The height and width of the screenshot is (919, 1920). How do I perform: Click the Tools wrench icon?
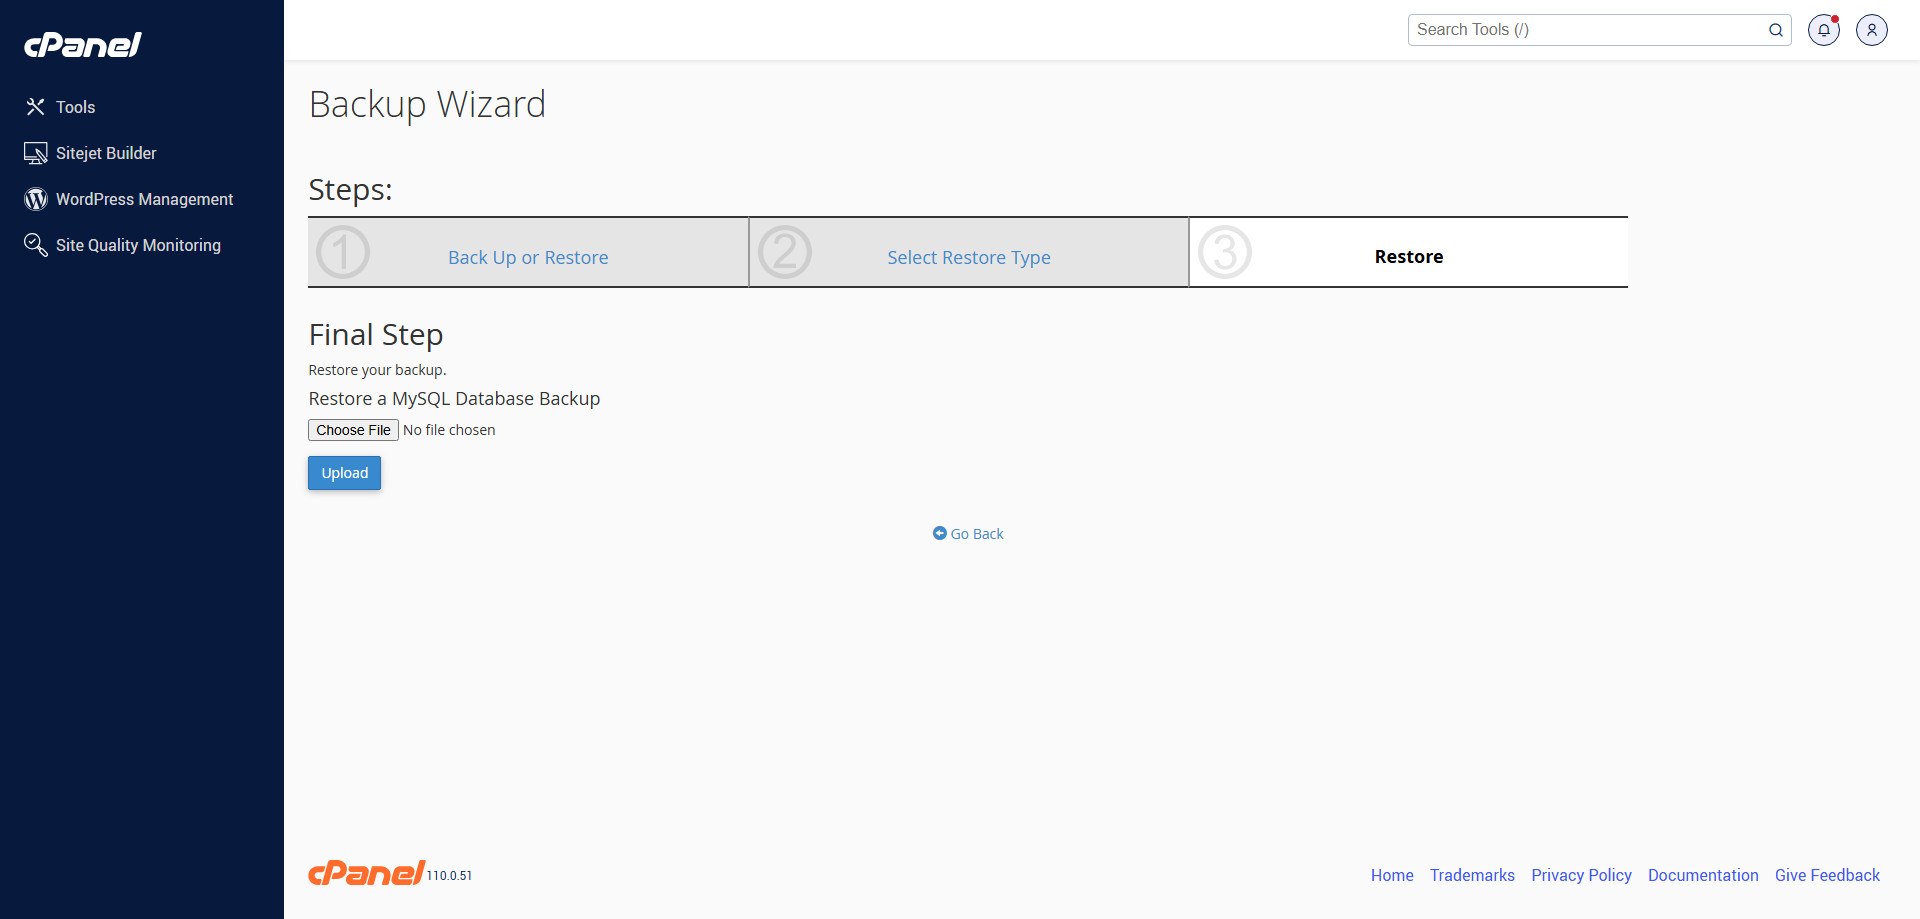[36, 107]
